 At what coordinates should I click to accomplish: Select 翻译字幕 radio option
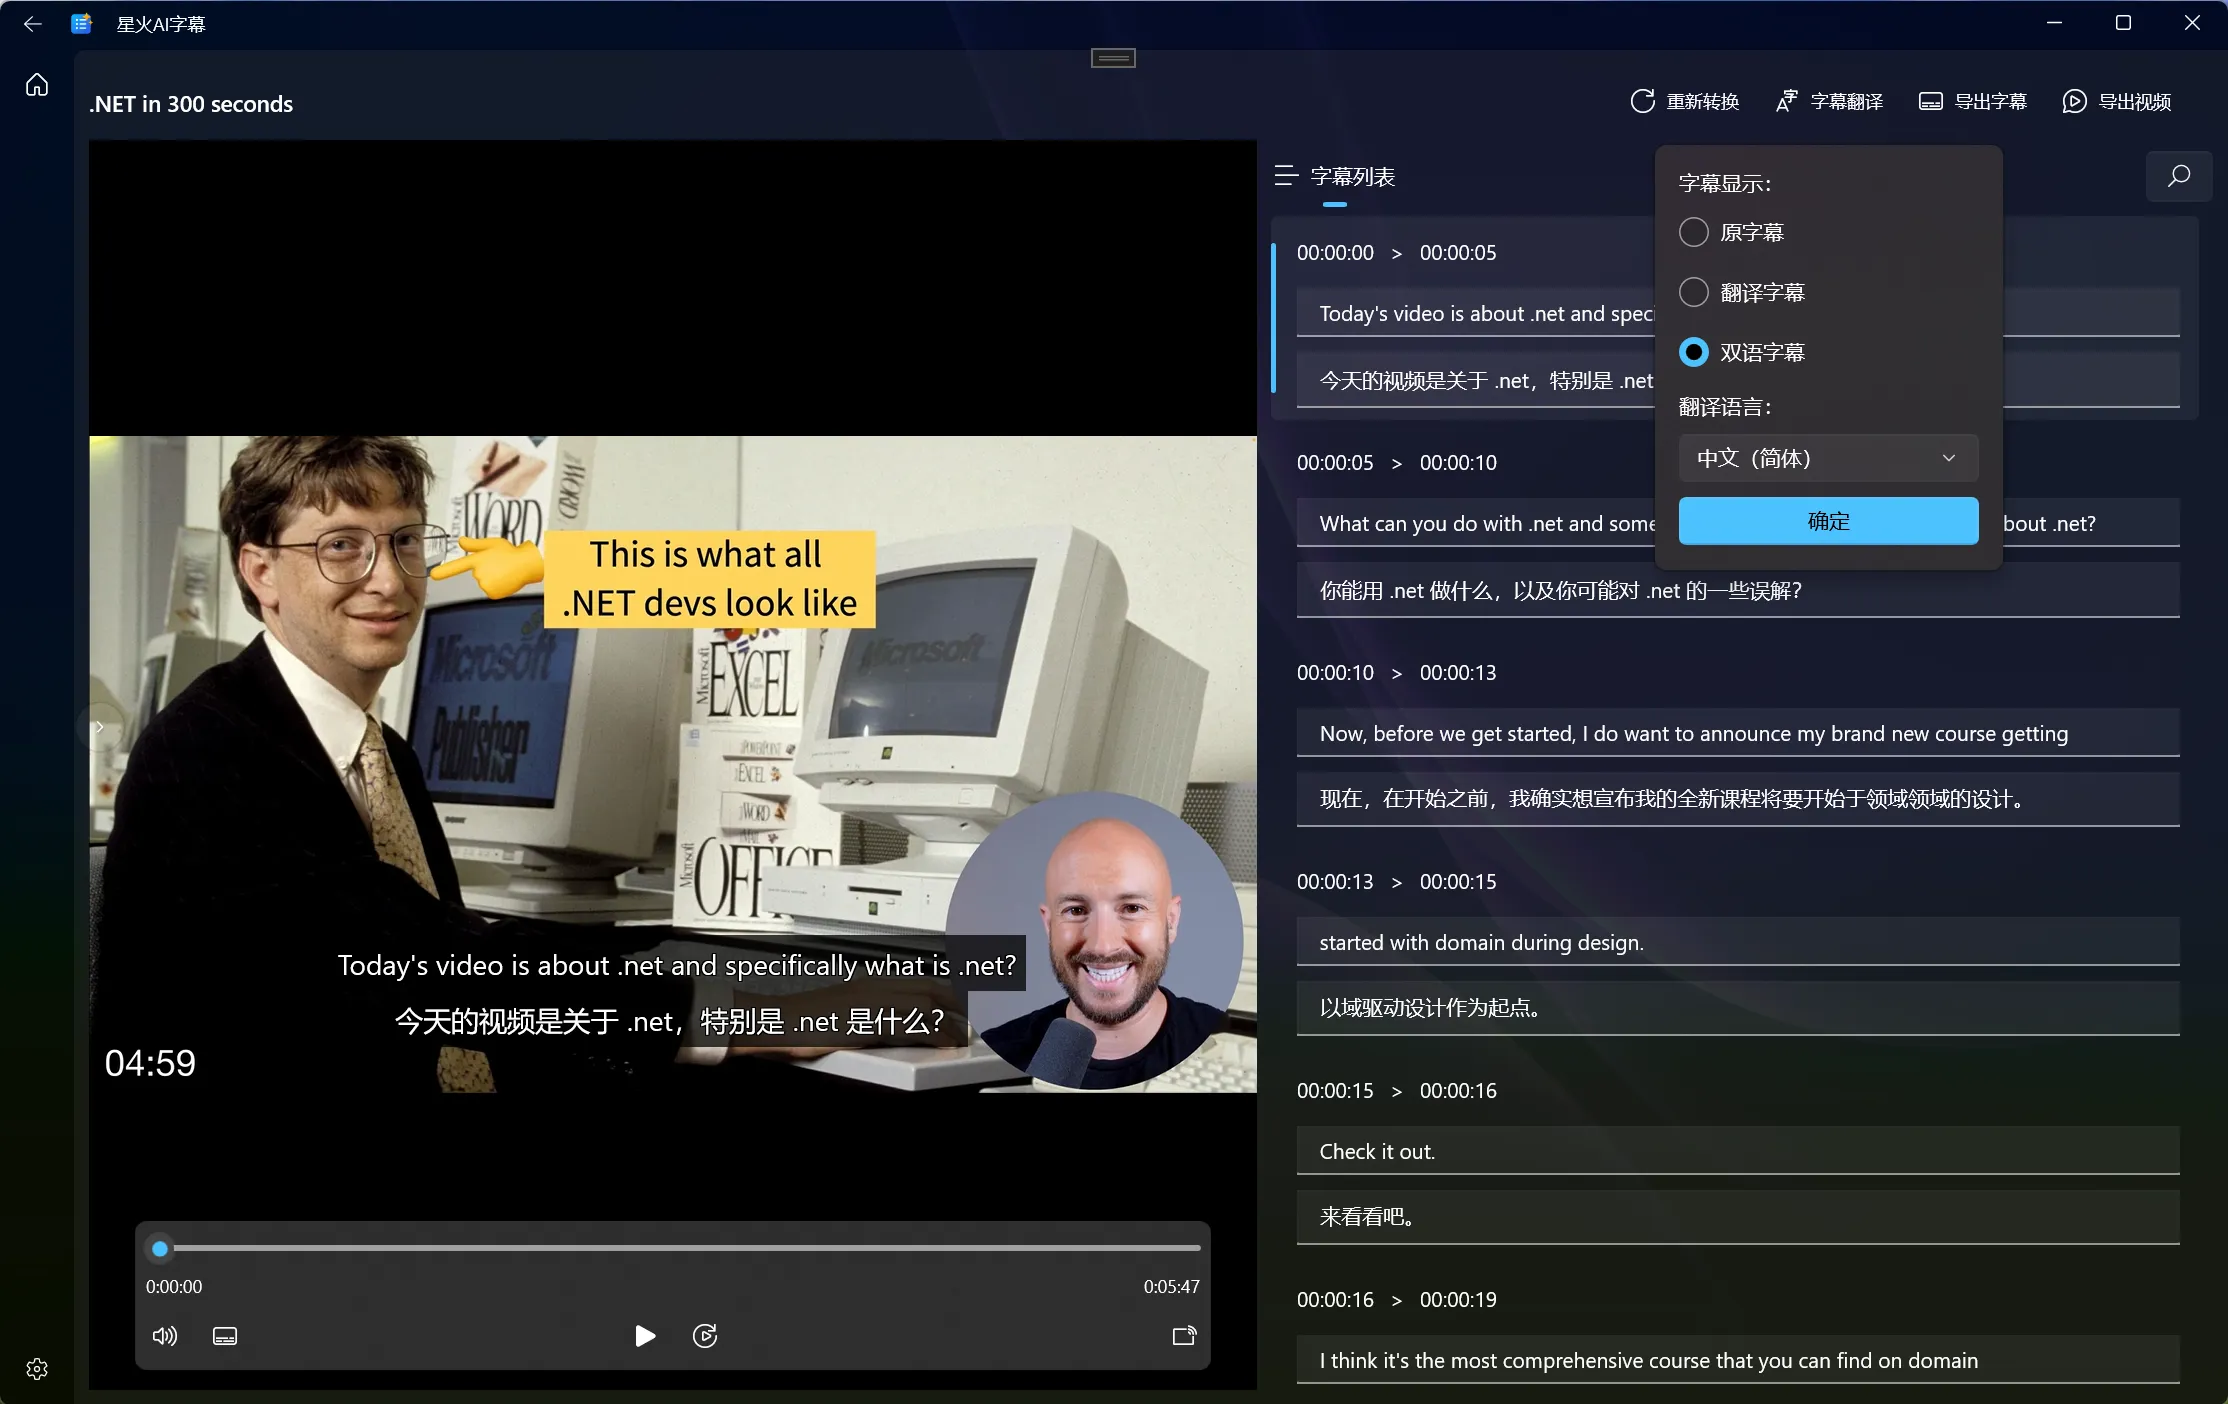[x=1694, y=292]
